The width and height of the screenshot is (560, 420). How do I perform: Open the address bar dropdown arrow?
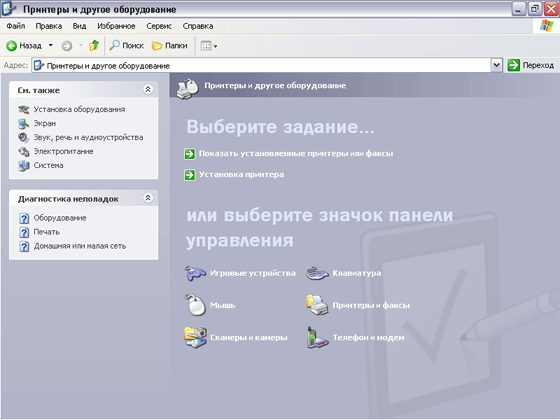(496, 65)
